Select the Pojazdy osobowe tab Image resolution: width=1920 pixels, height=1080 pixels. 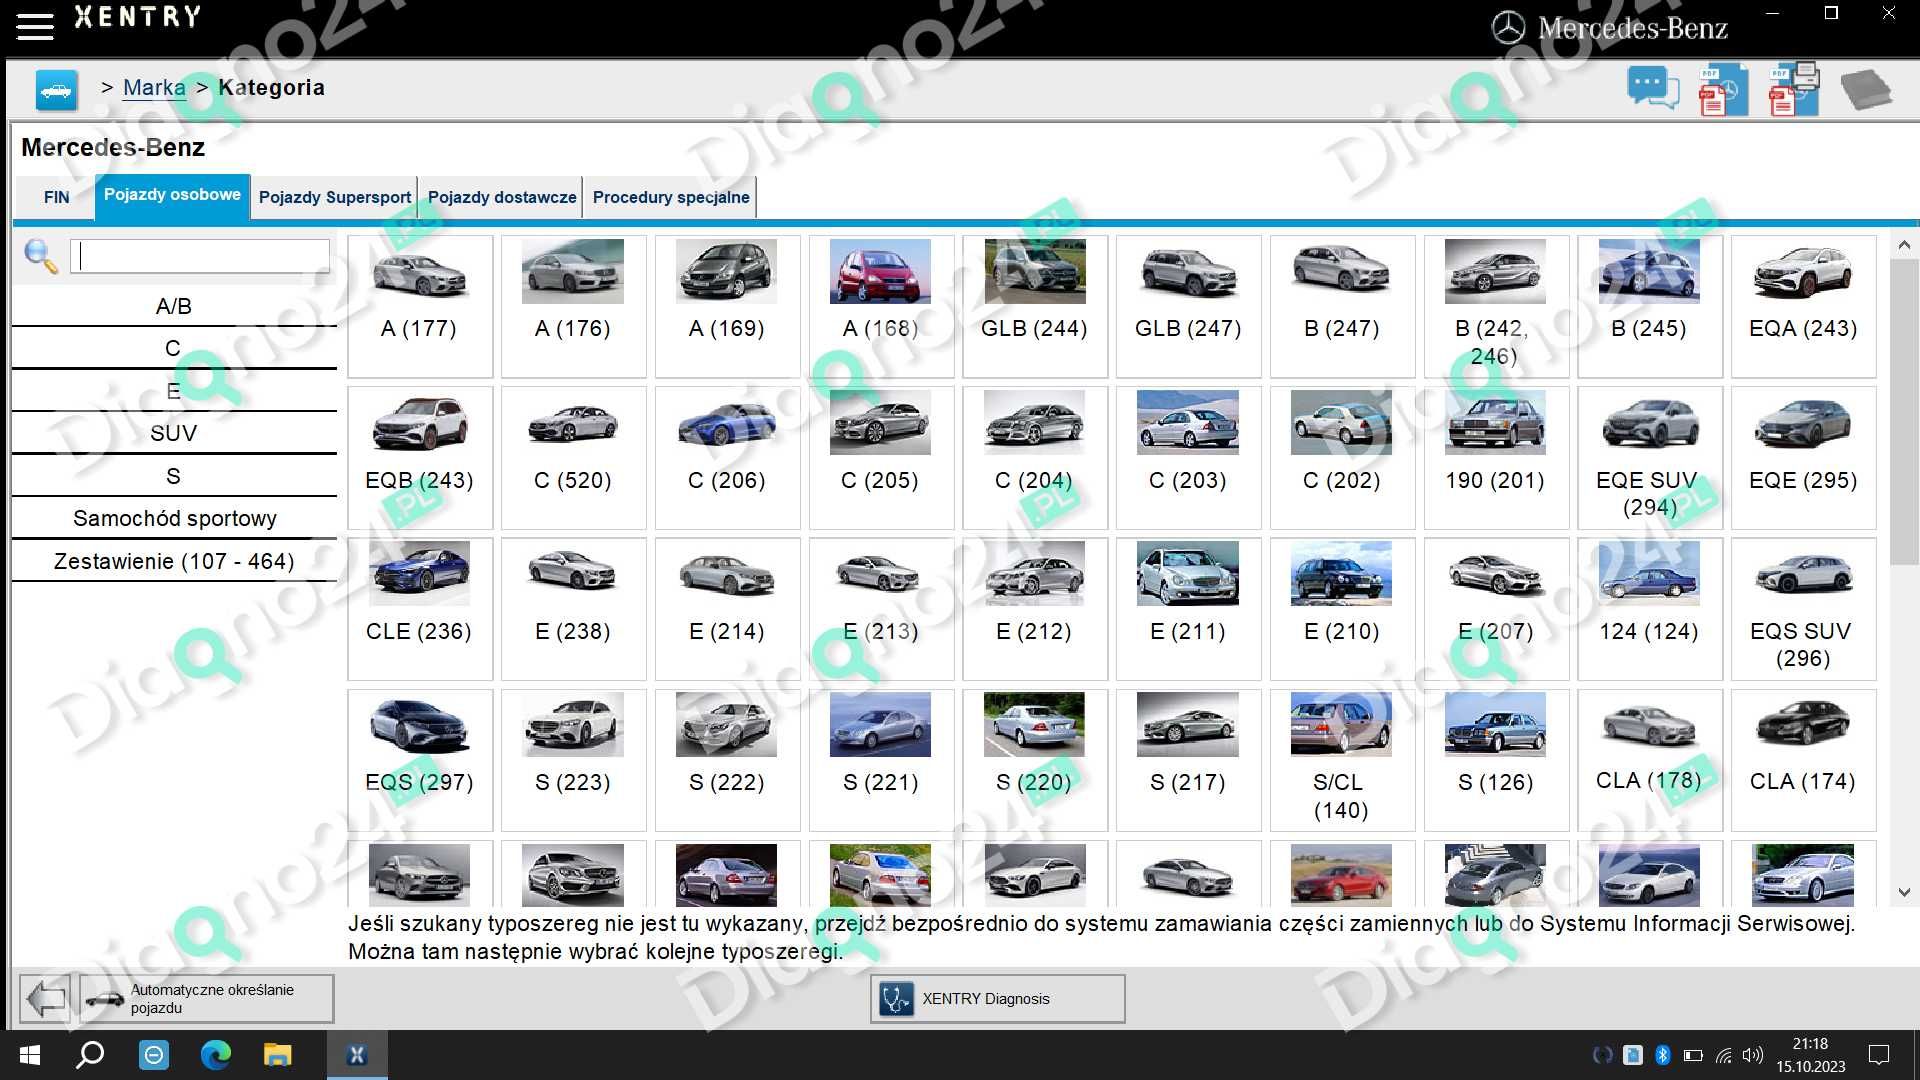172,195
